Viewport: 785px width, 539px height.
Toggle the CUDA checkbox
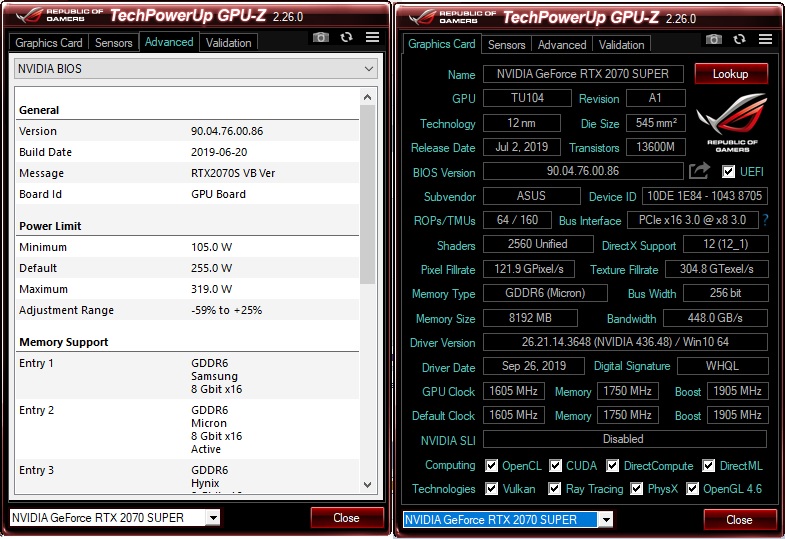click(x=555, y=465)
